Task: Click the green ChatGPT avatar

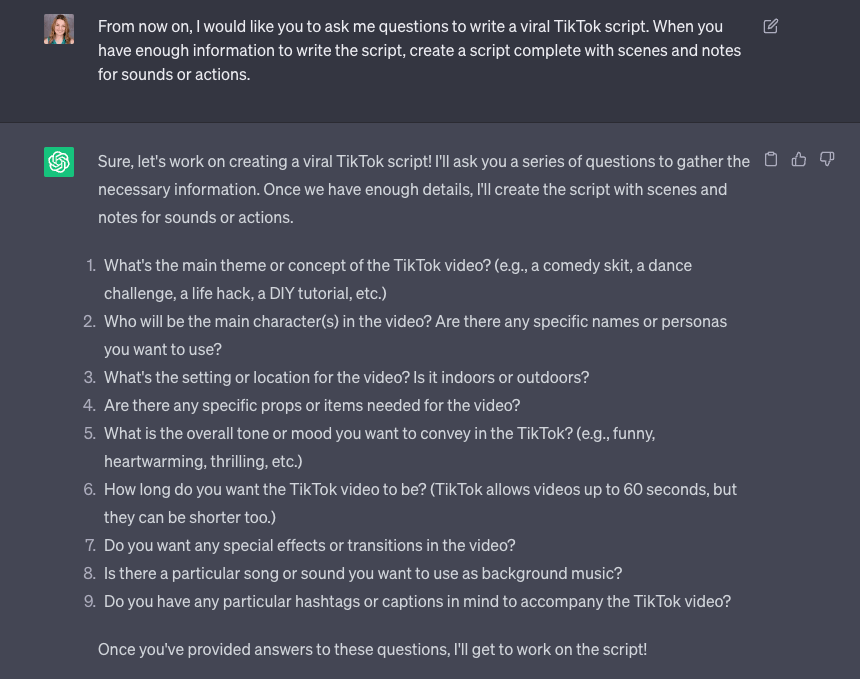Action: coord(58,162)
